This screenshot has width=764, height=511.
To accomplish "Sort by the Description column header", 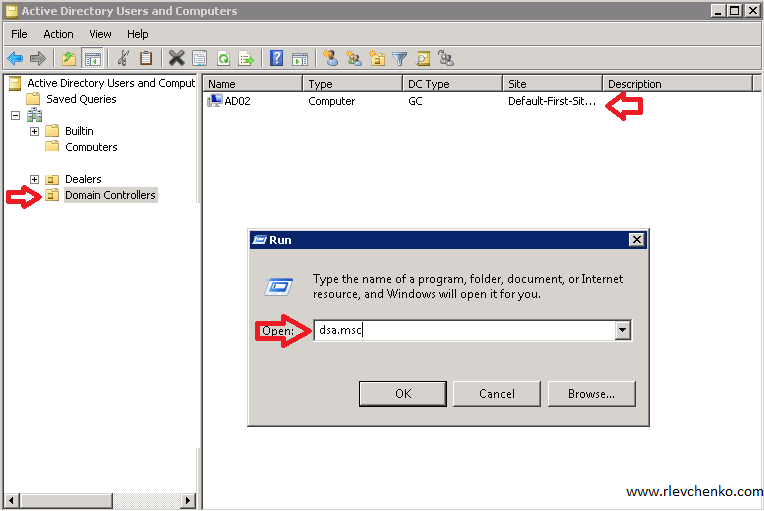I will coord(678,84).
